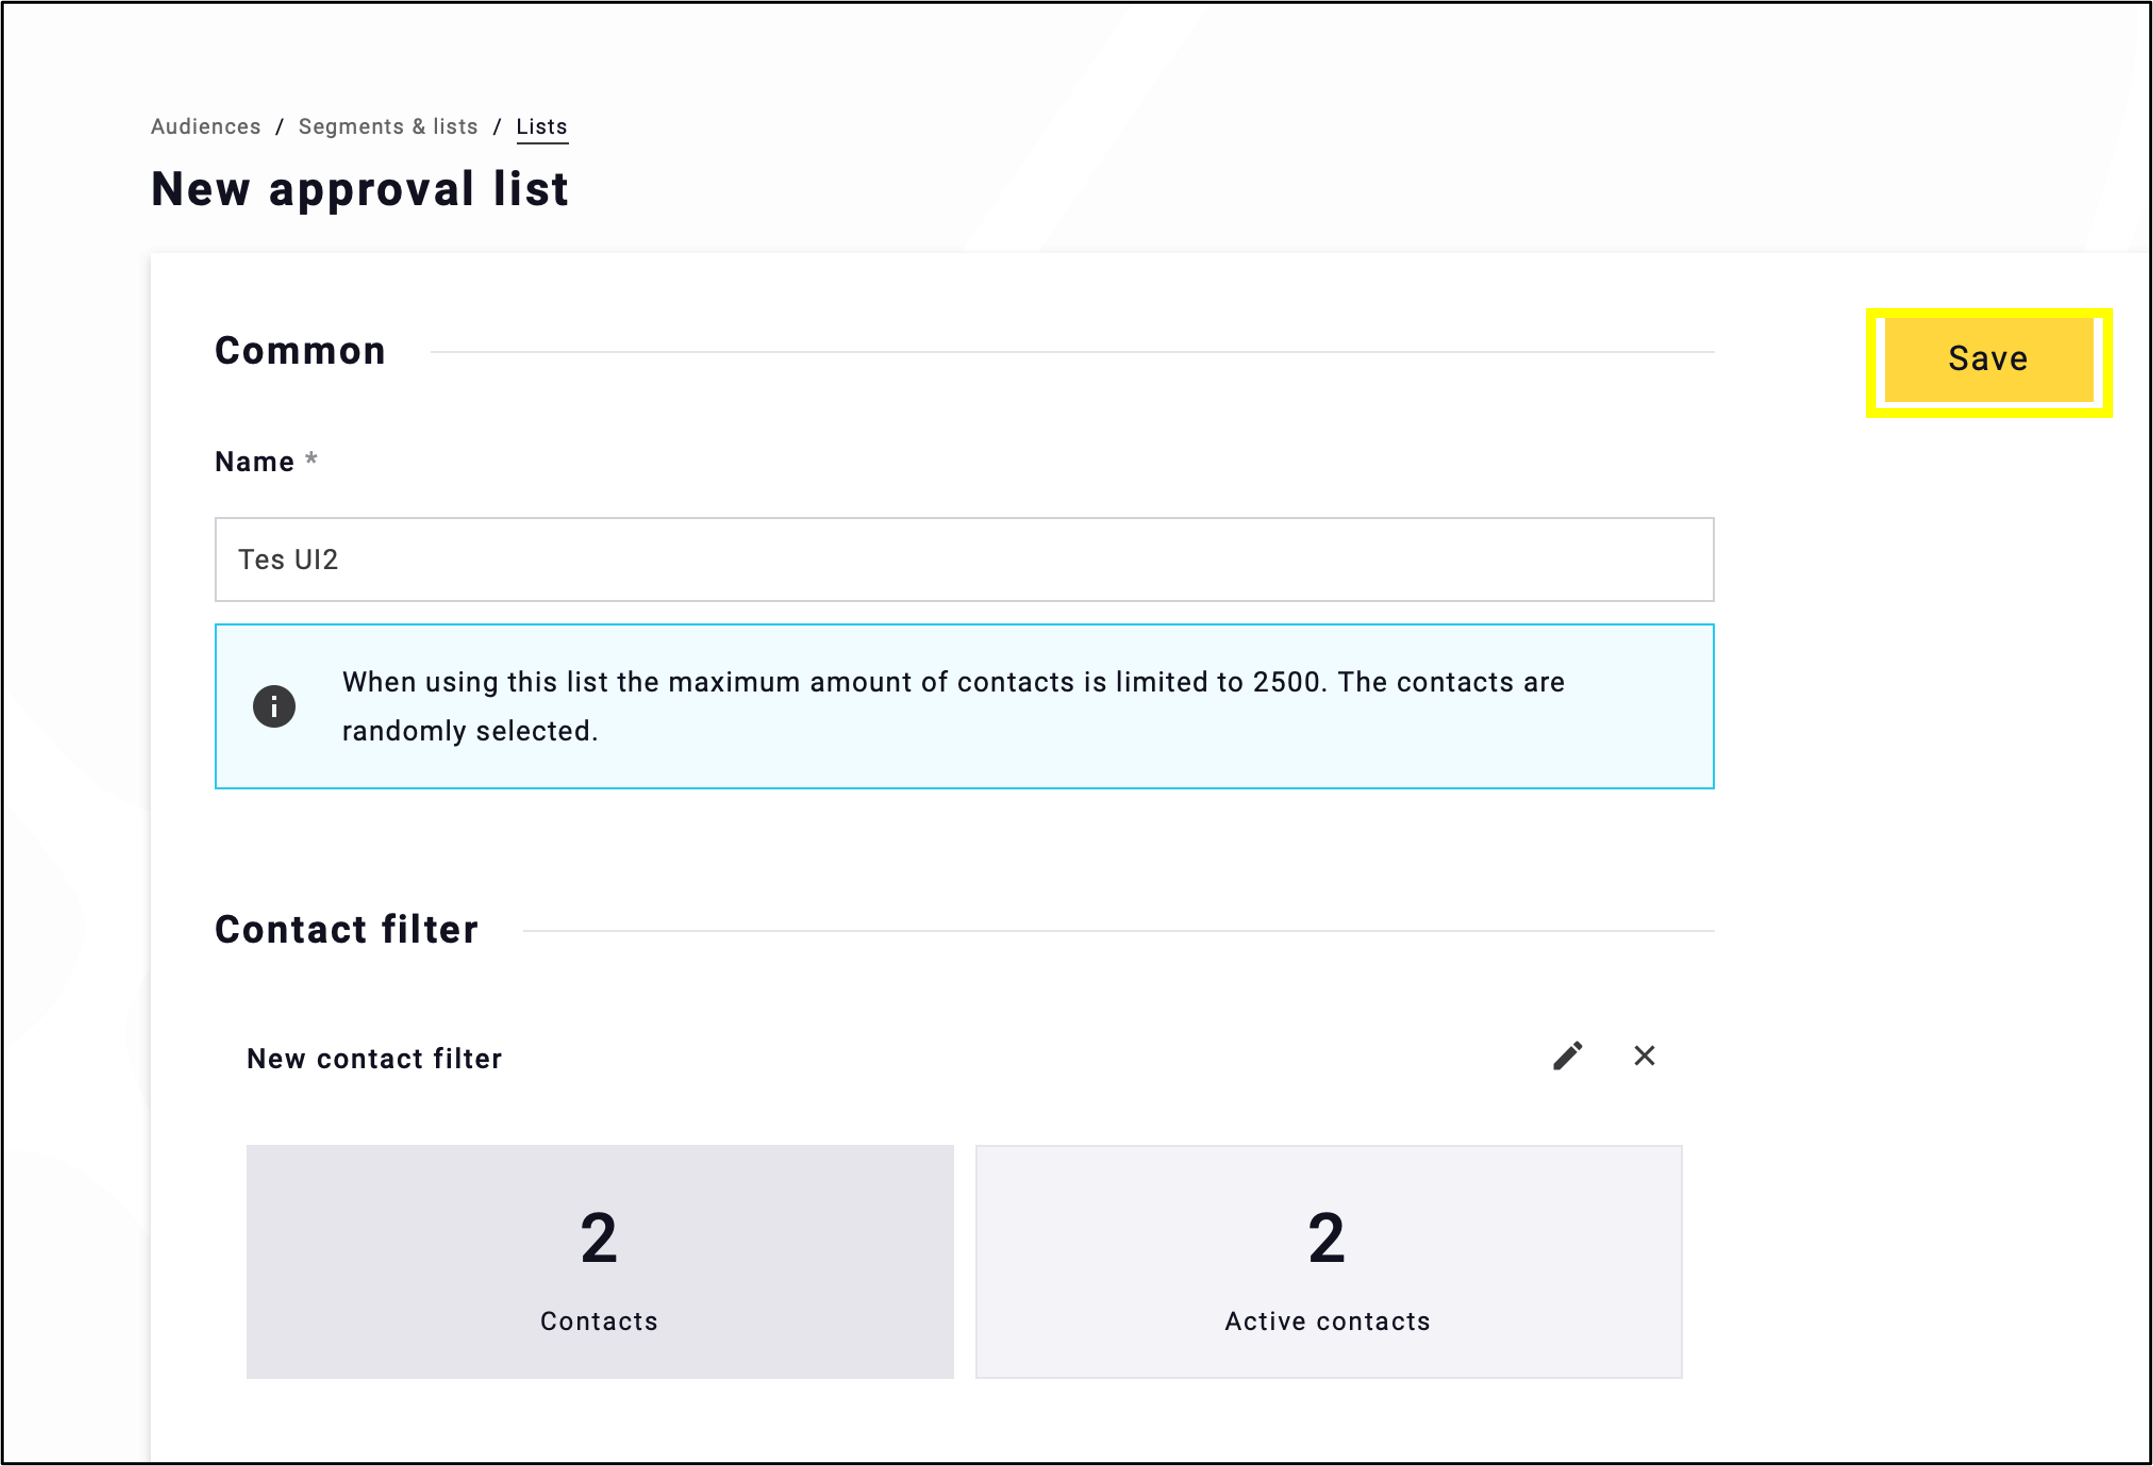Click the 'Name' field label
Viewport: 2153px width, 1466px height.
[255, 462]
